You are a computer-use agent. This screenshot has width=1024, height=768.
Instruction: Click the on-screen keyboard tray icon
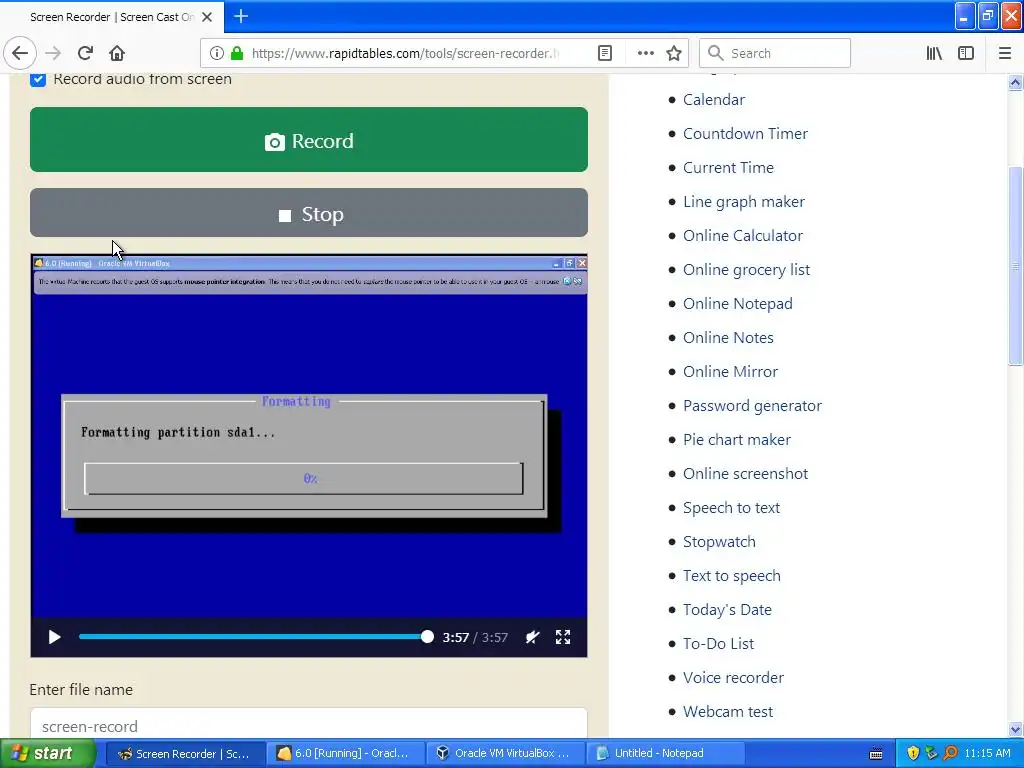tap(876, 754)
